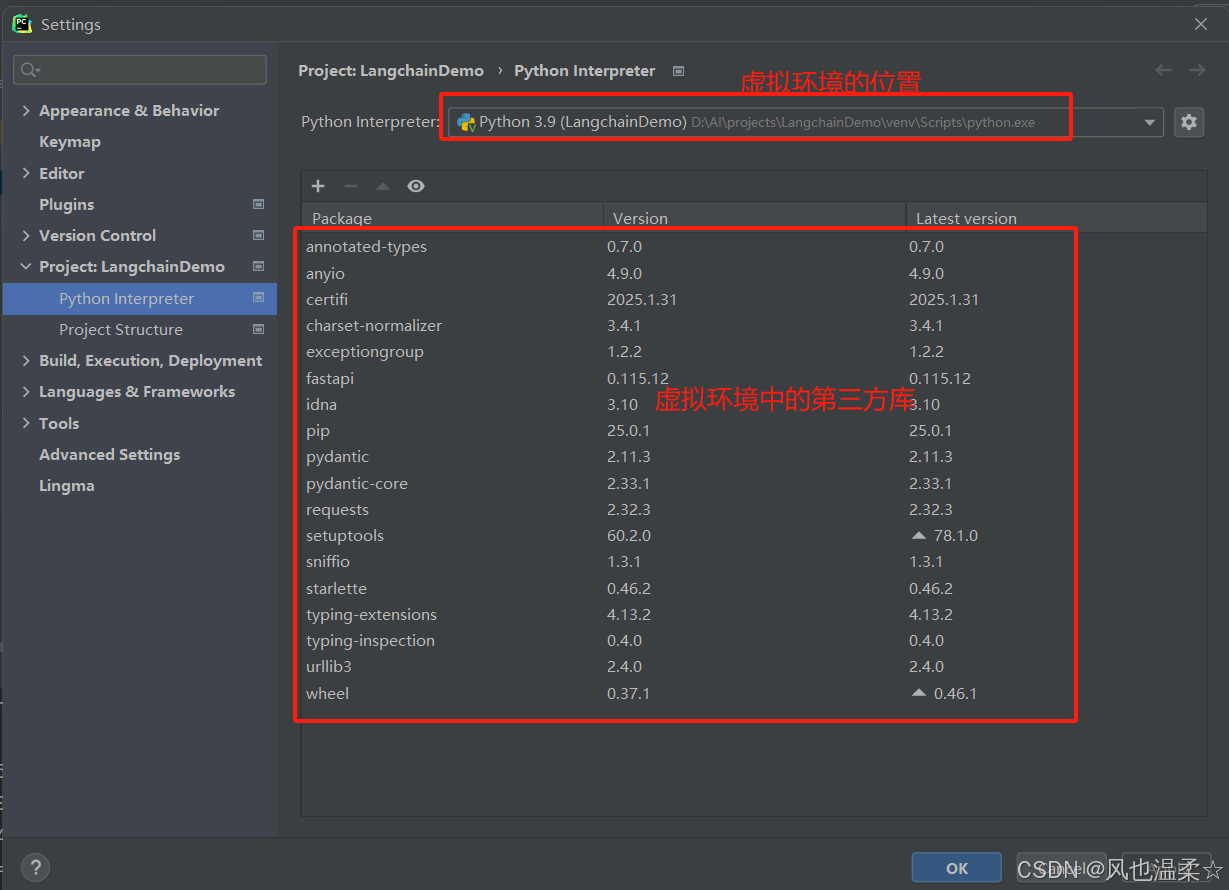Open interpreter gear settings button

[x=1188, y=122]
